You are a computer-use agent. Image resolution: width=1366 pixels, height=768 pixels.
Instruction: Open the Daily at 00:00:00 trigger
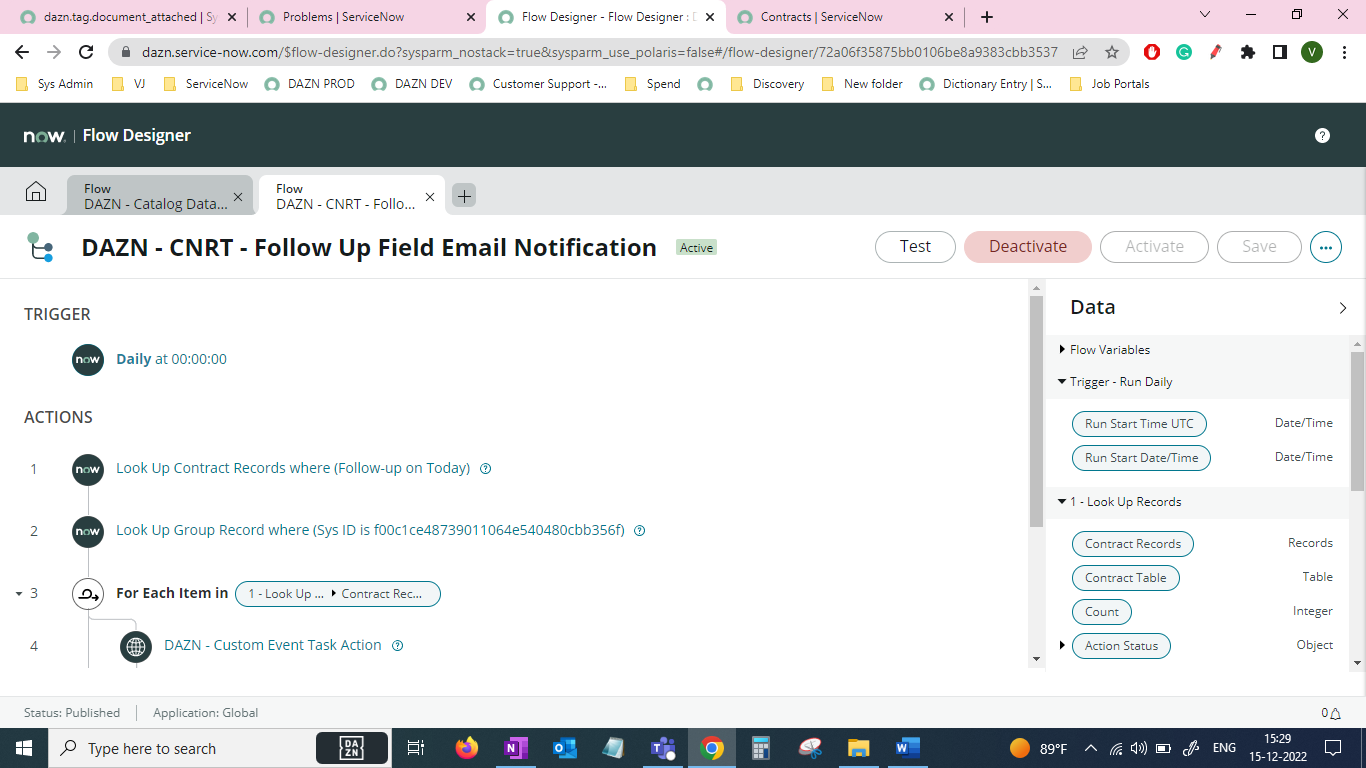coord(171,360)
